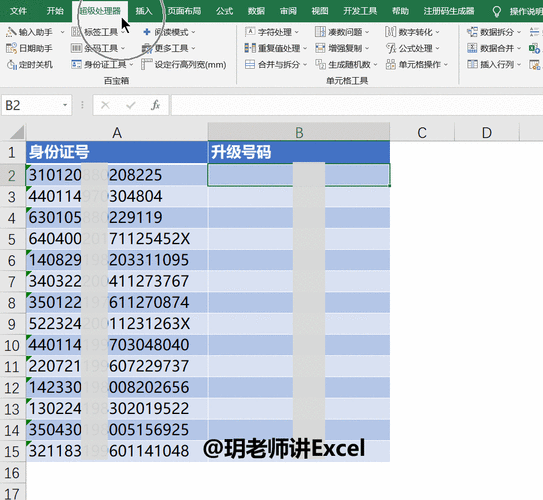Open the Name Box dropdown arrow
This screenshot has height=500, width=543.
65,105
